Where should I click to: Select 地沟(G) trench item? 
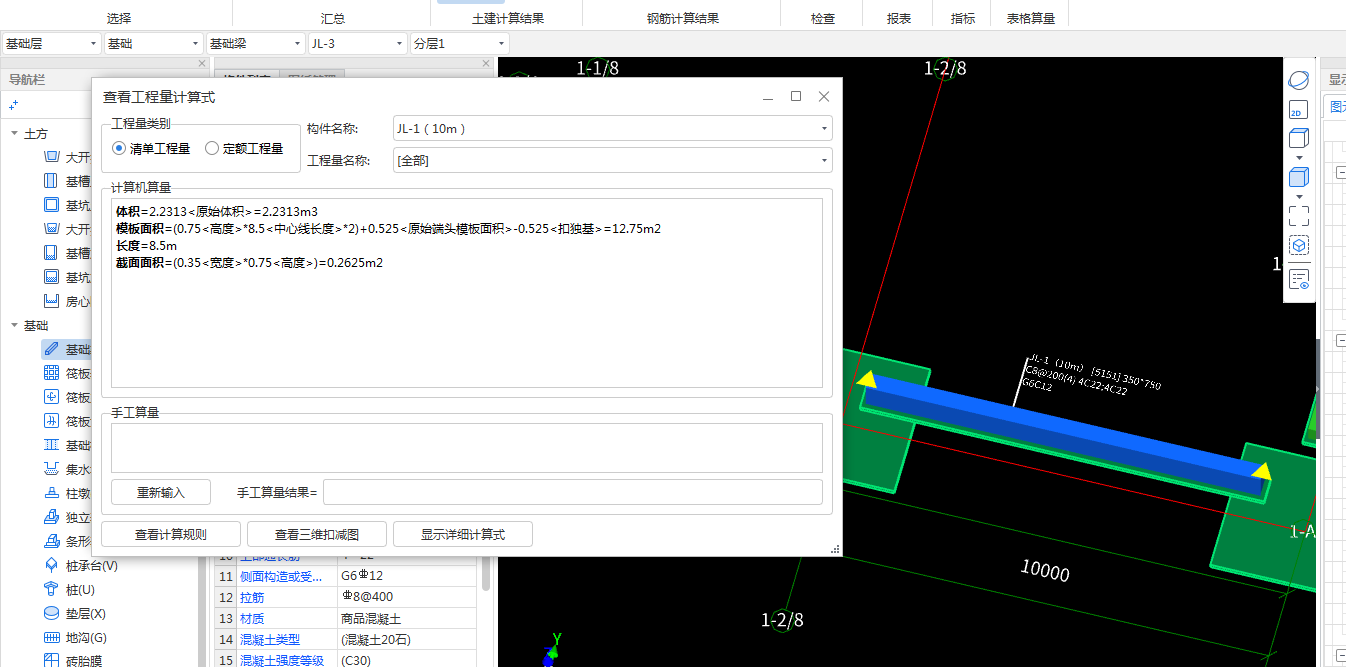pyautogui.click(x=85, y=637)
